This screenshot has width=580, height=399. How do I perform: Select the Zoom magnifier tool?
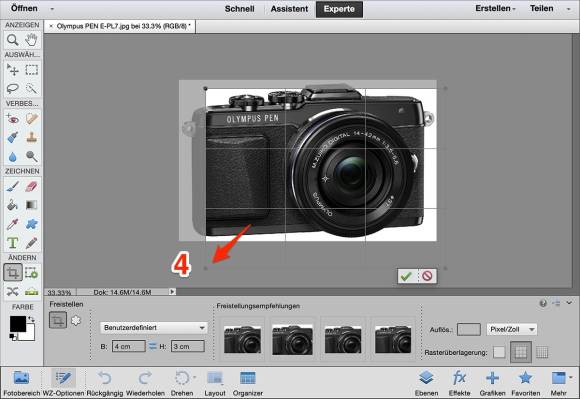13,40
